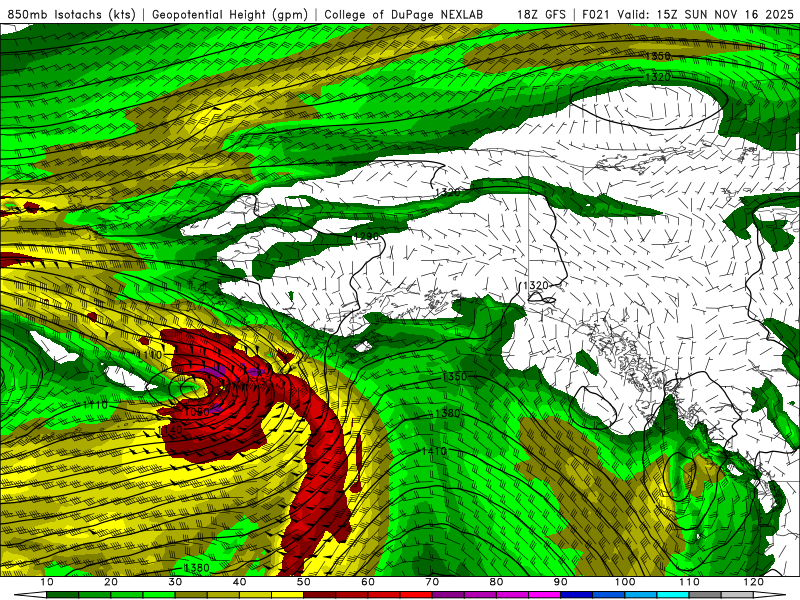The width and height of the screenshot is (800, 600).
Task: Click the 90 value on the color bar scale
Action: 560,582
